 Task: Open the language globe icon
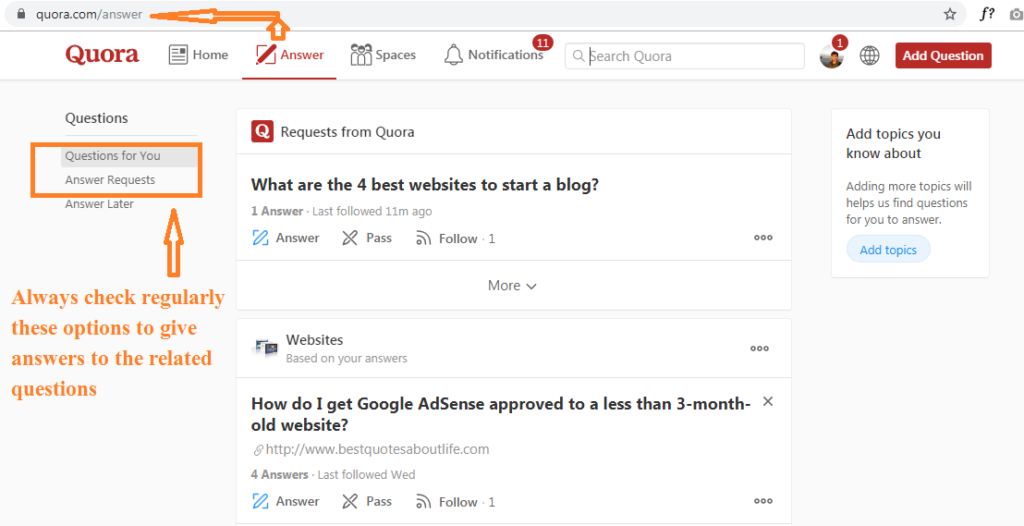(x=869, y=56)
